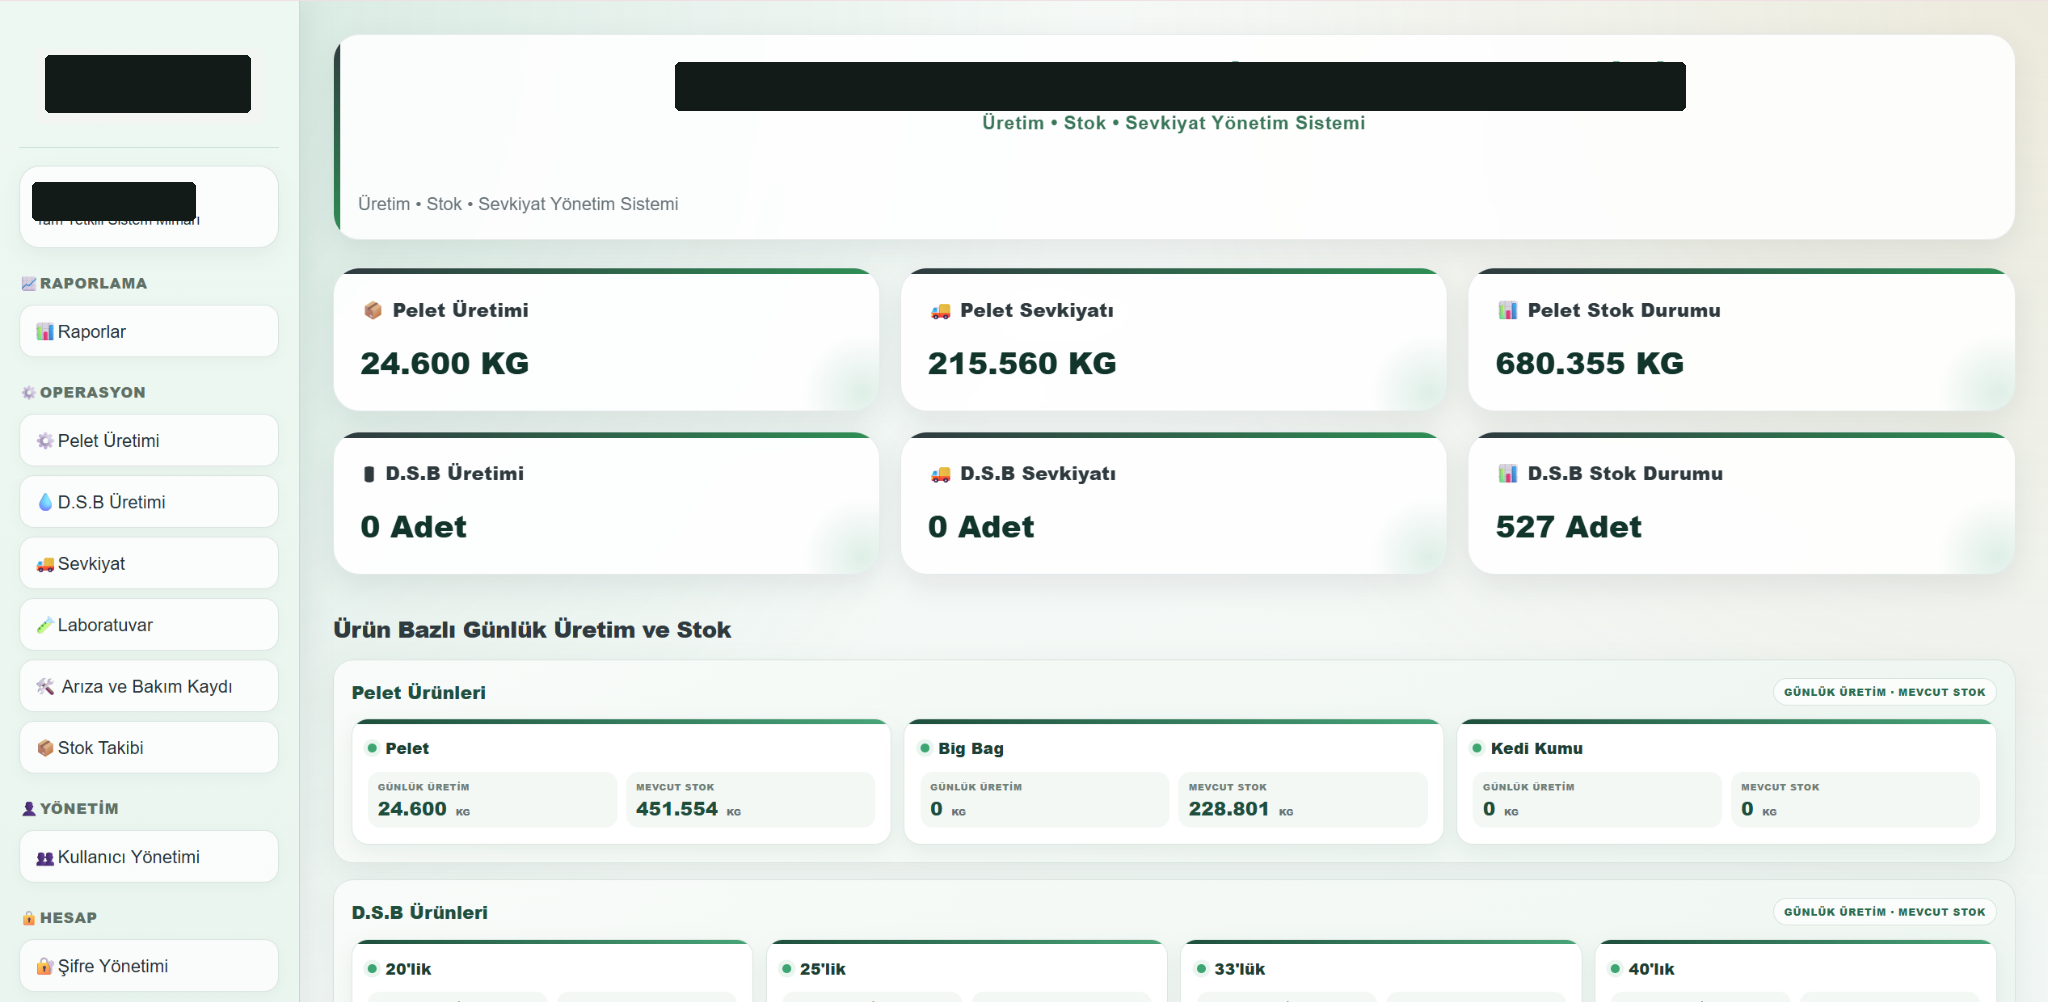Click the truck icon in Pelet Sevkiyatı card
The image size is (2048, 1002).
pos(941,311)
